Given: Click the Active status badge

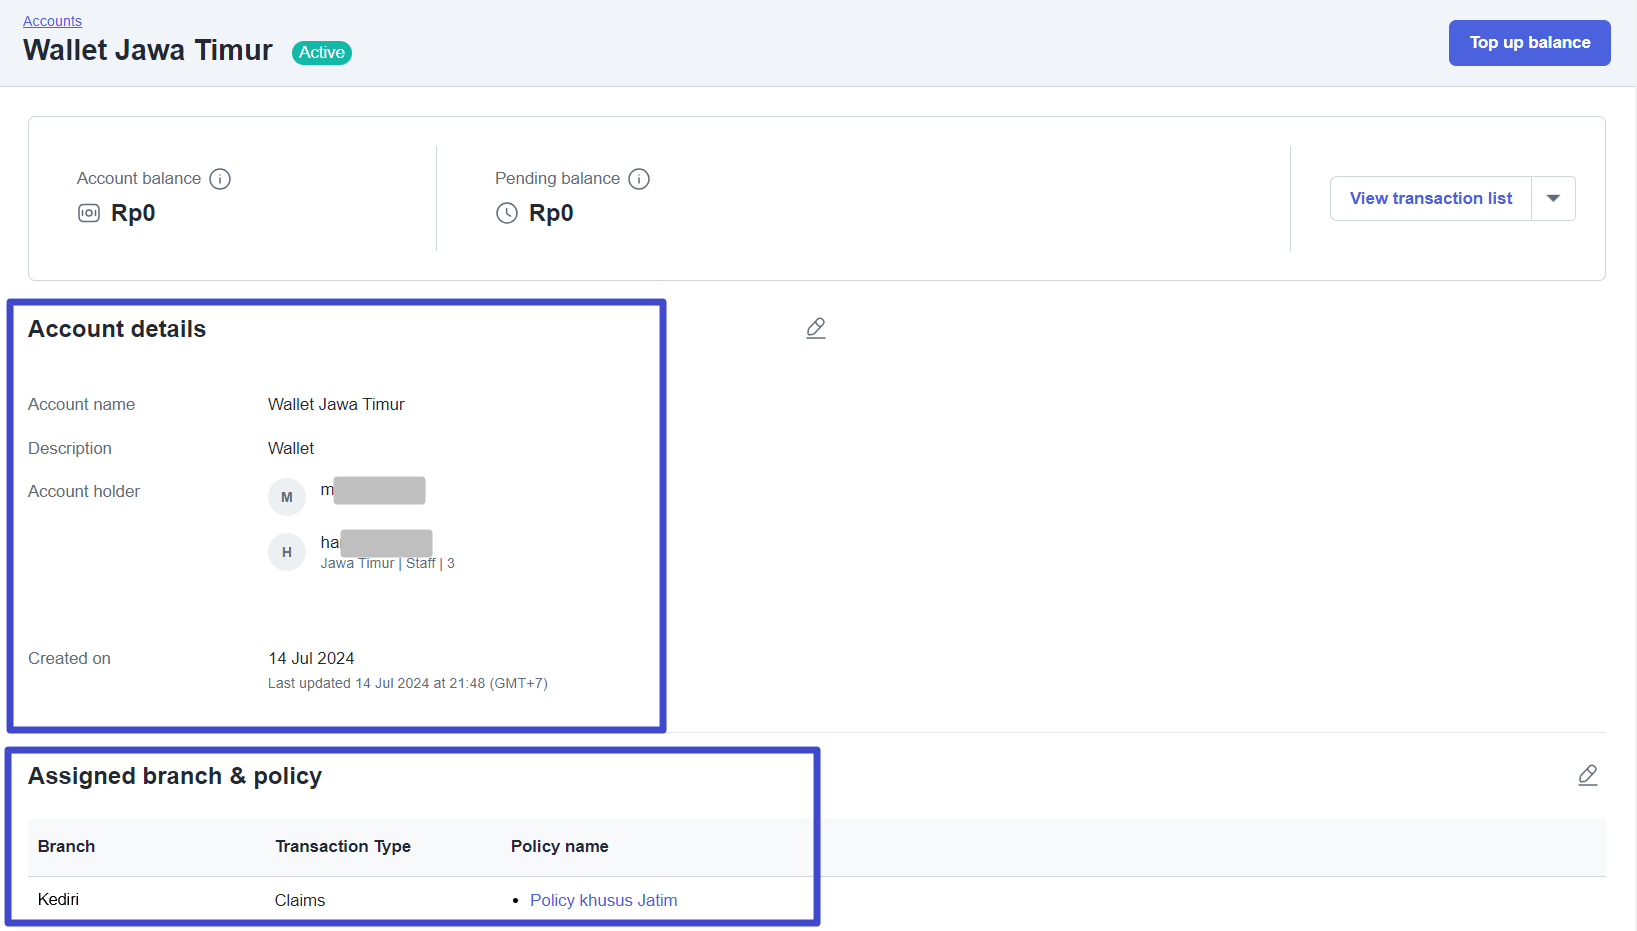Looking at the screenshot, I should (322, 53).
